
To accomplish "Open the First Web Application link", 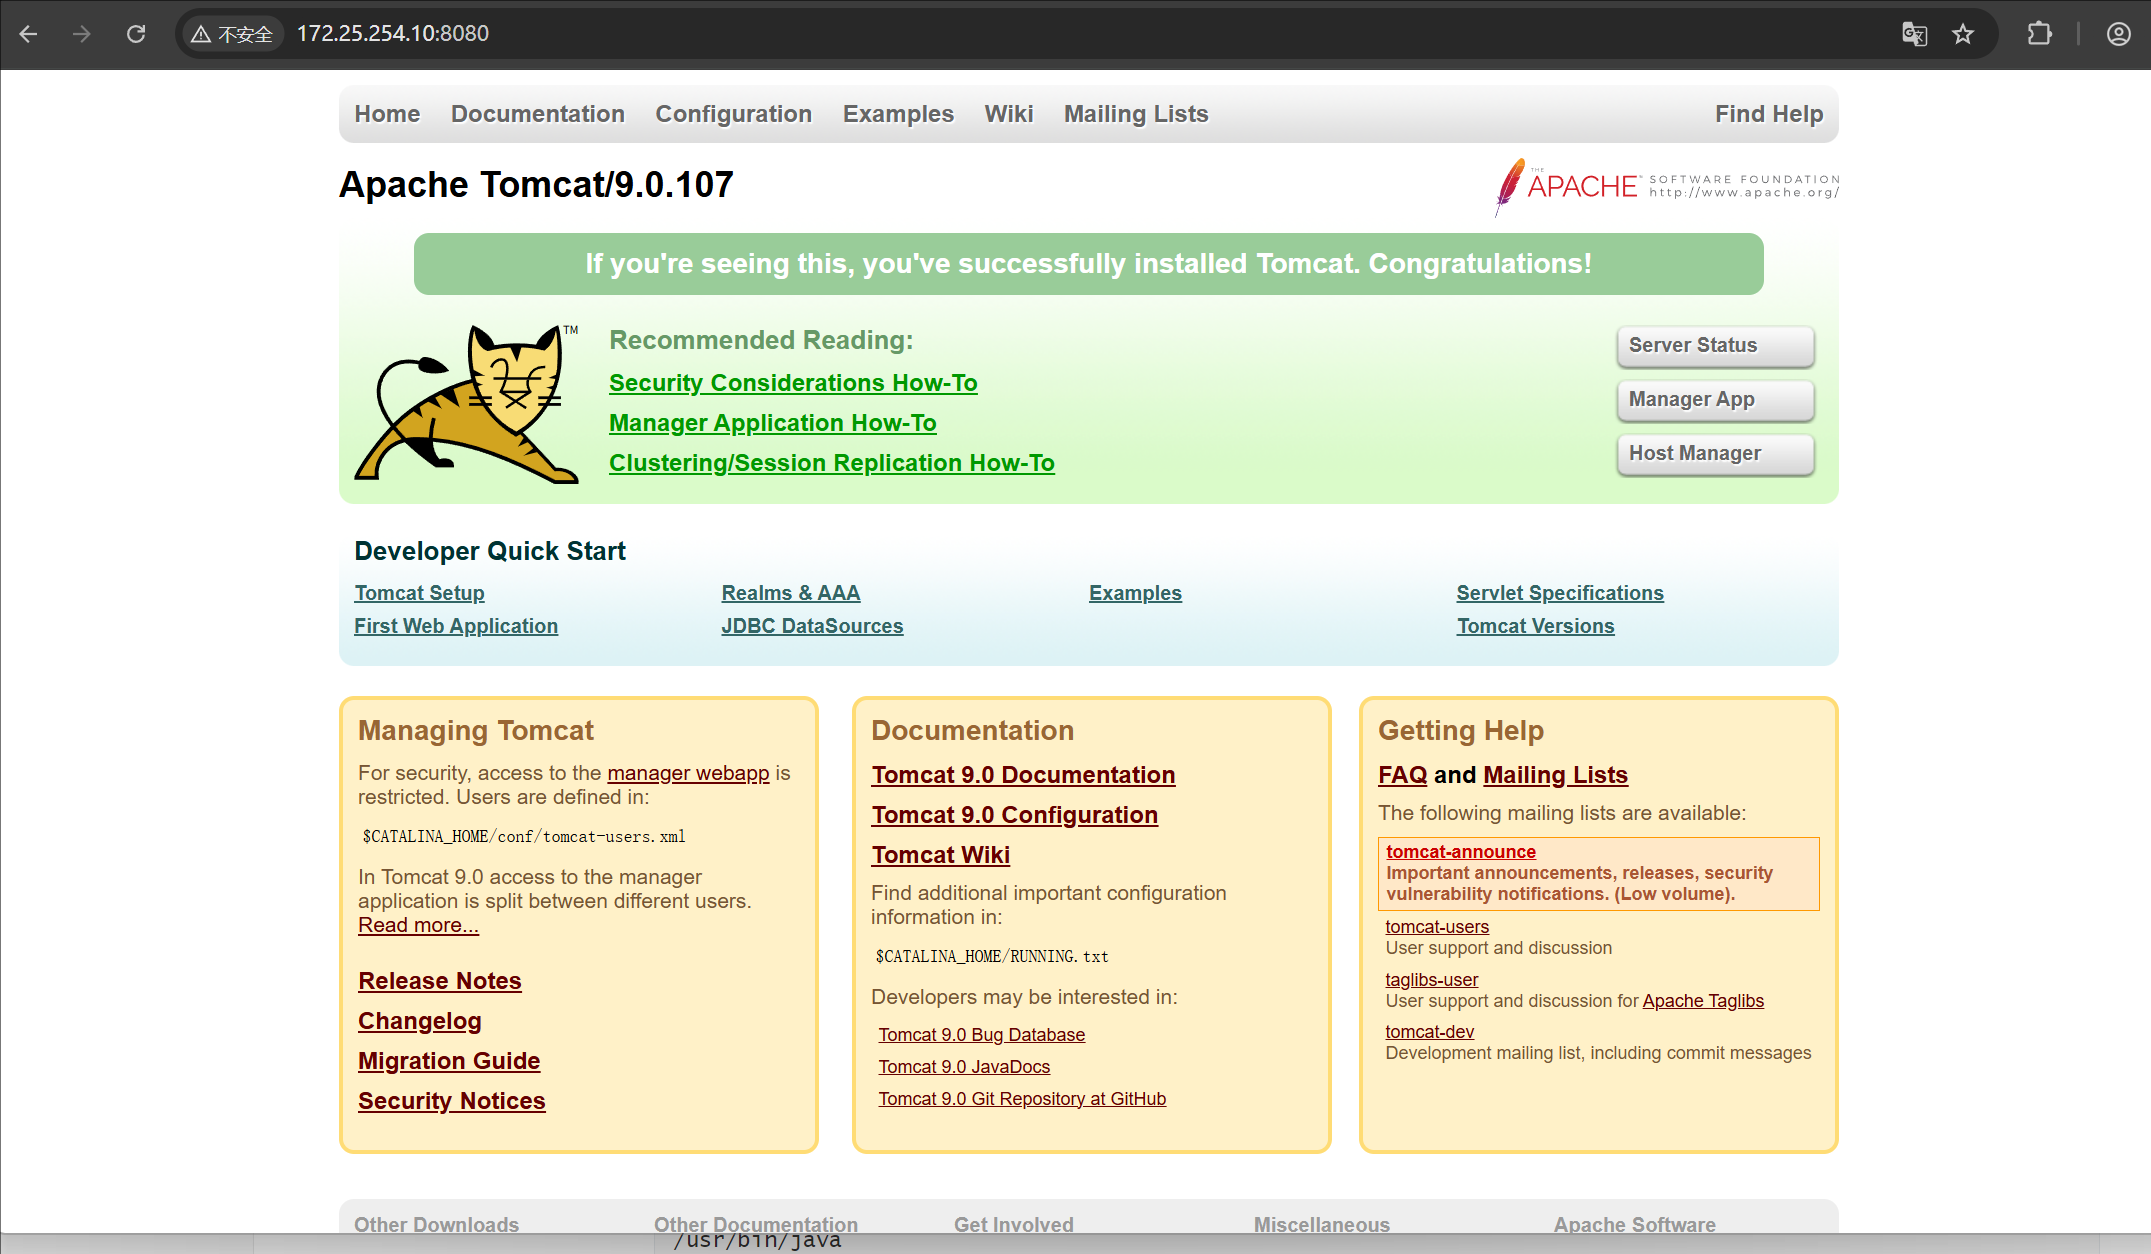I will pos(456,626).
